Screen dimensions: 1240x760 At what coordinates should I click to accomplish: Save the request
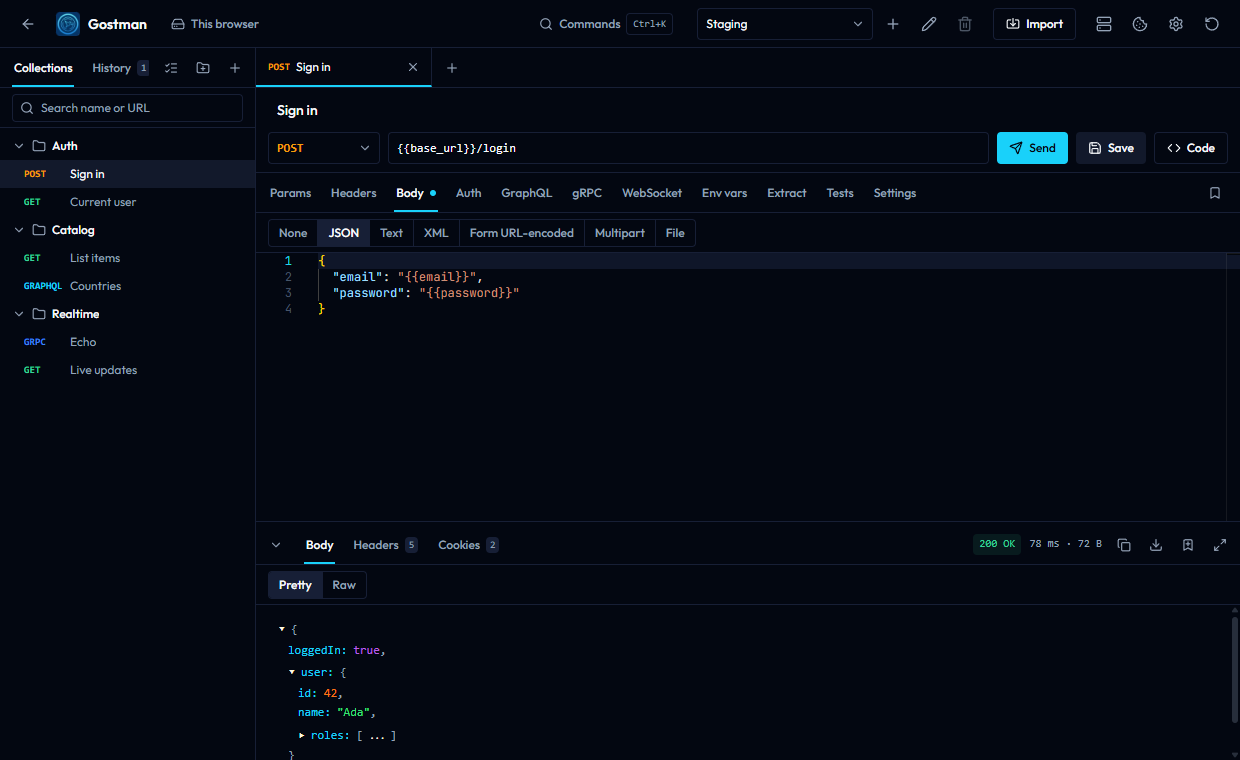coord(1111,148)
